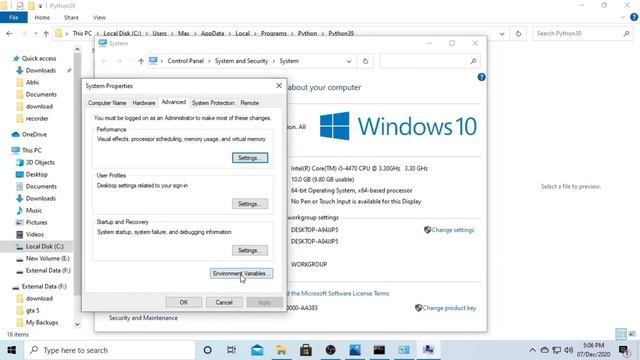The width and height of the screenshot is (640, 360).
Task: Select New Volume (E:) drive
Action: 47,258
